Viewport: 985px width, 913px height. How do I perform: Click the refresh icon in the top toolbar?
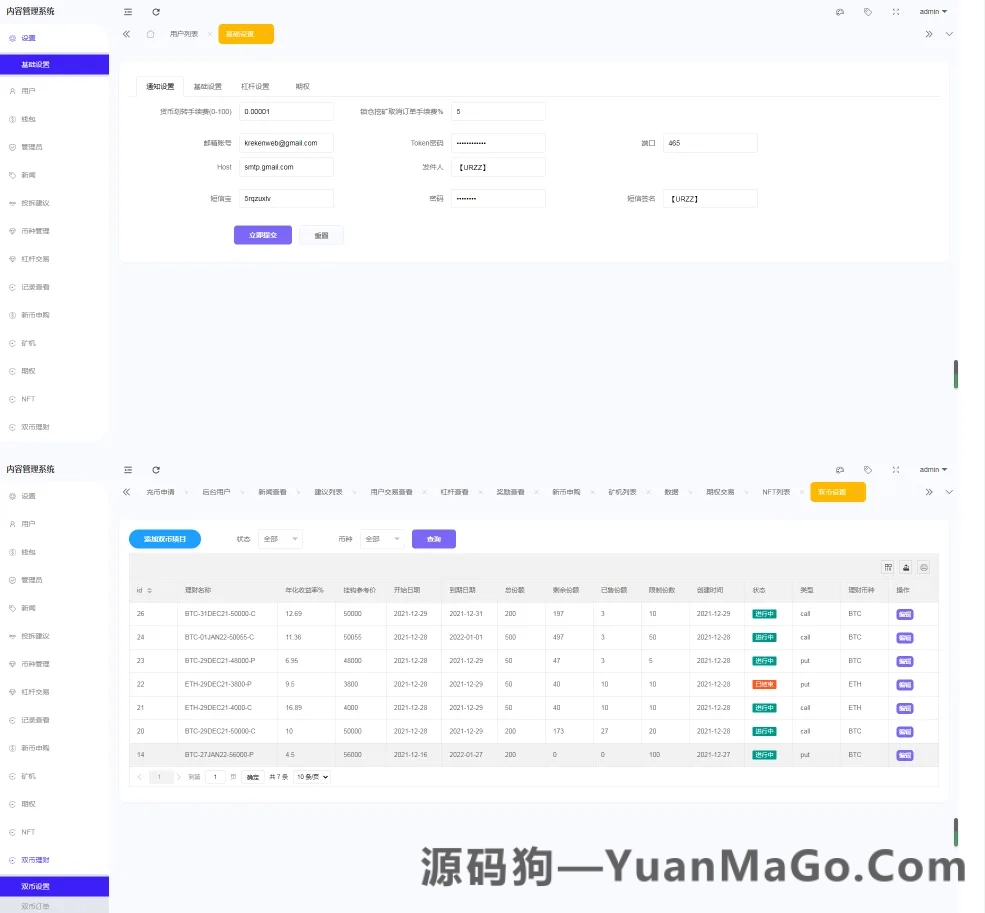click(x=155, y=11)
